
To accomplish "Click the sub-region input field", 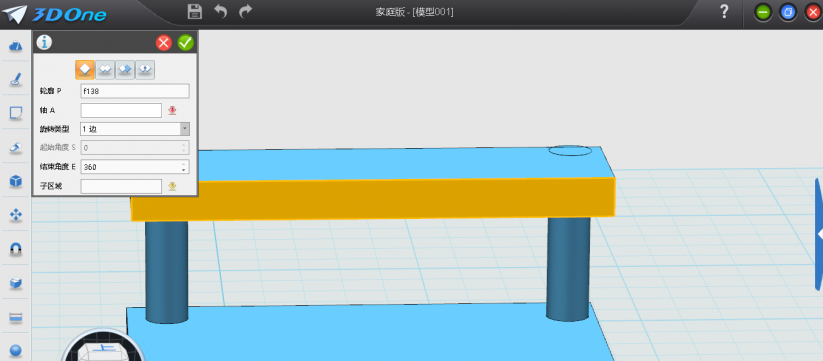I will point(121,186).
